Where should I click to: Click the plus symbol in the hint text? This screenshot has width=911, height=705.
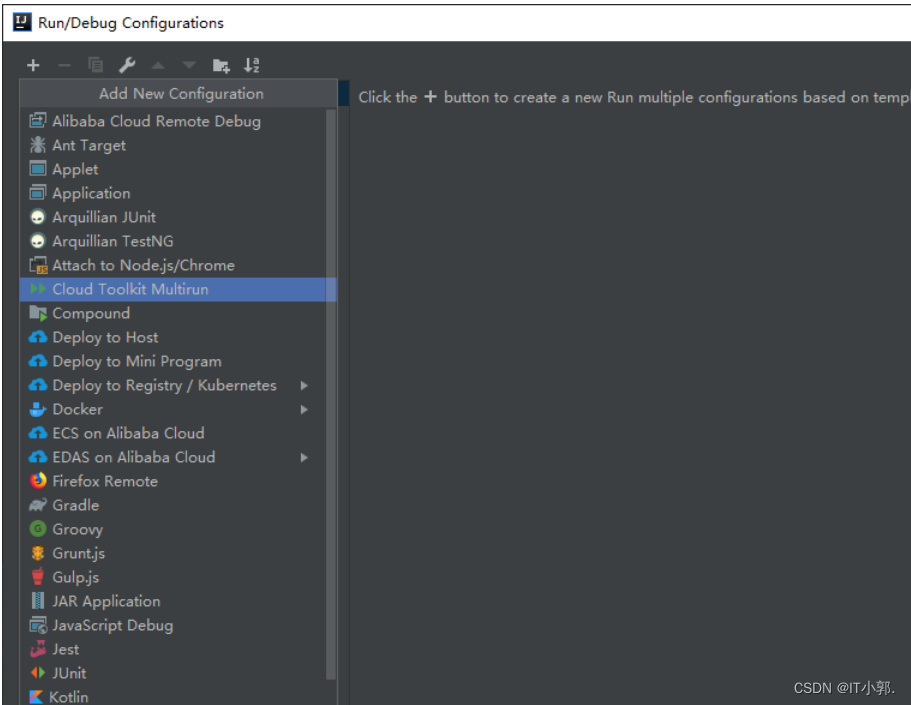pos(430,96)
